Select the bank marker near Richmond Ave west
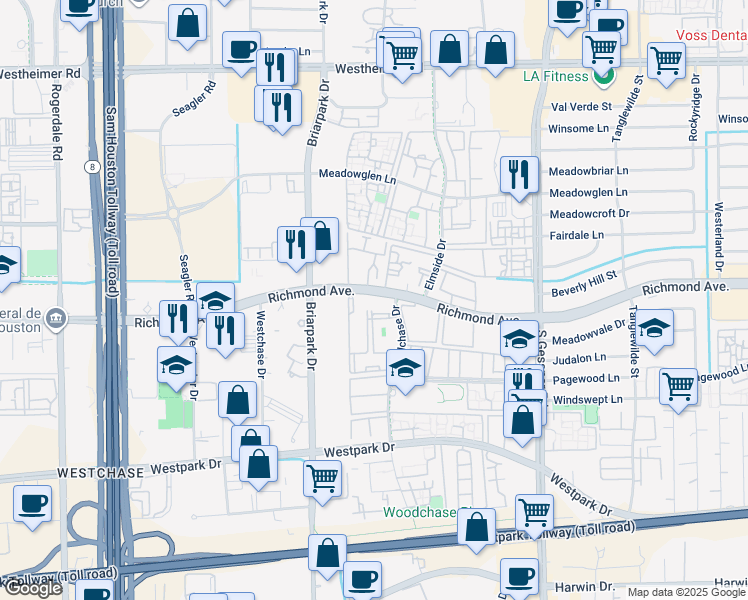 tap(55, 320)
